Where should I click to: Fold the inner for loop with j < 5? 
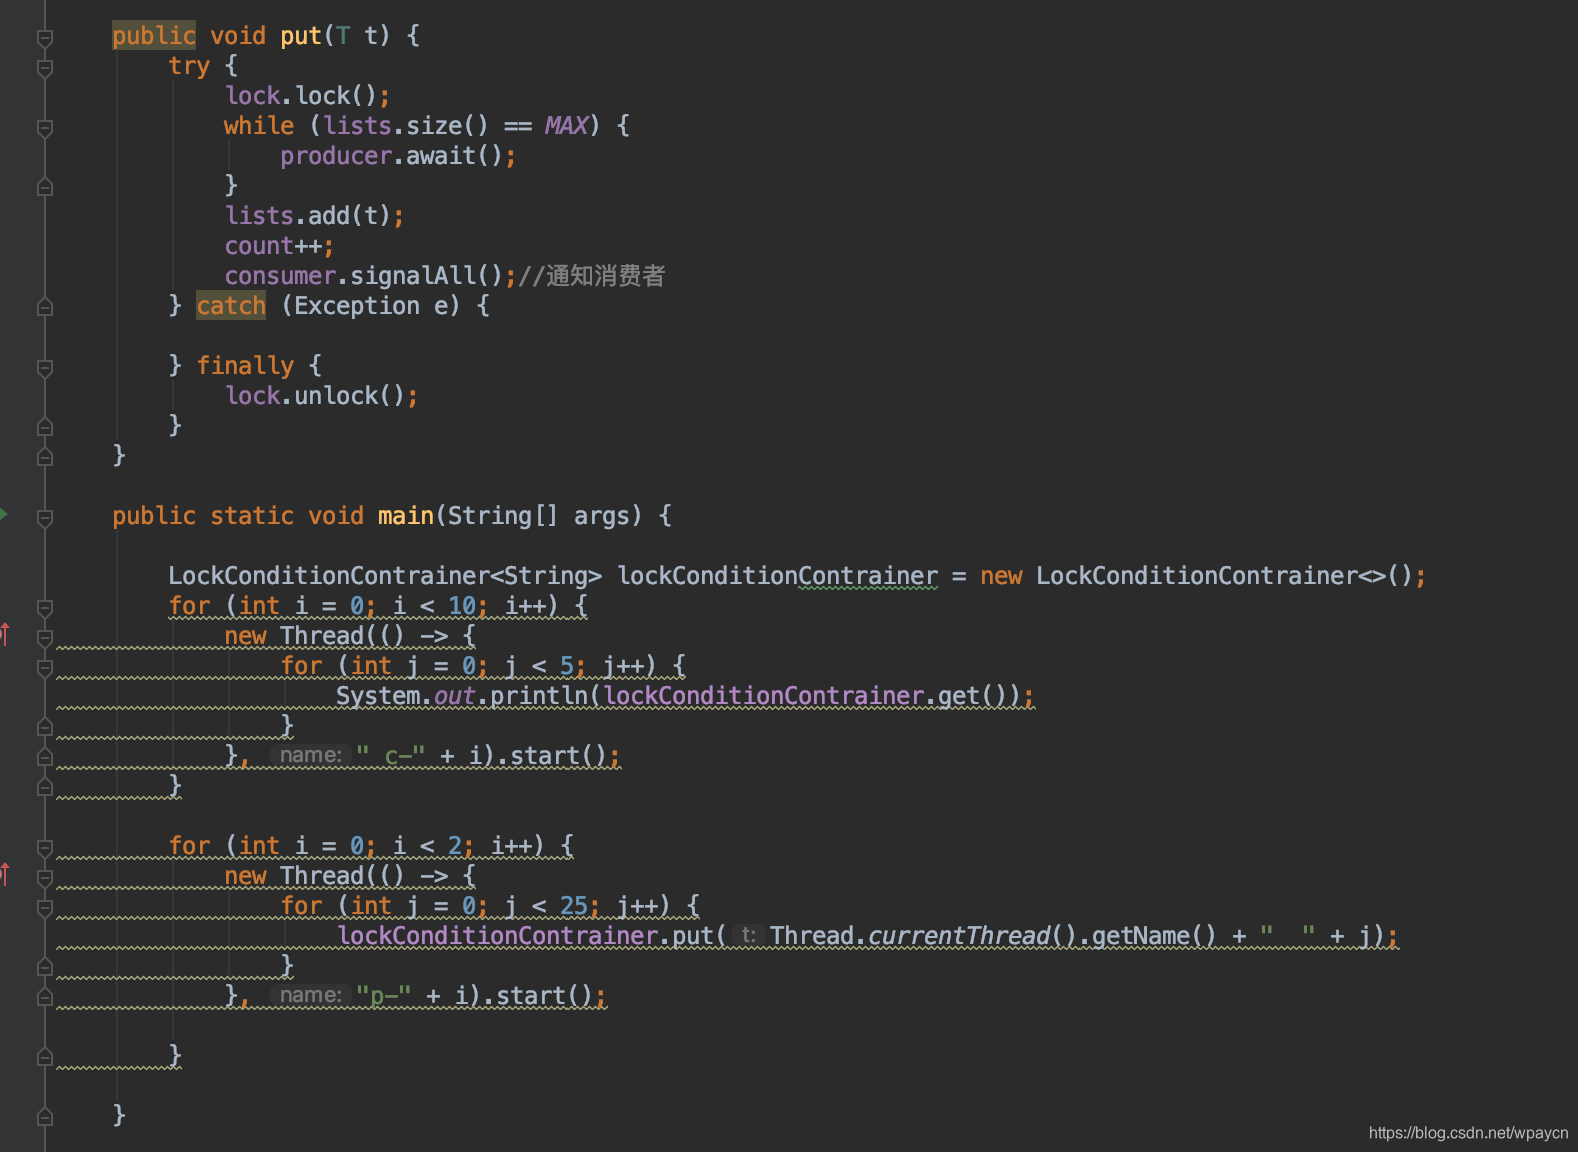point(44,668)
